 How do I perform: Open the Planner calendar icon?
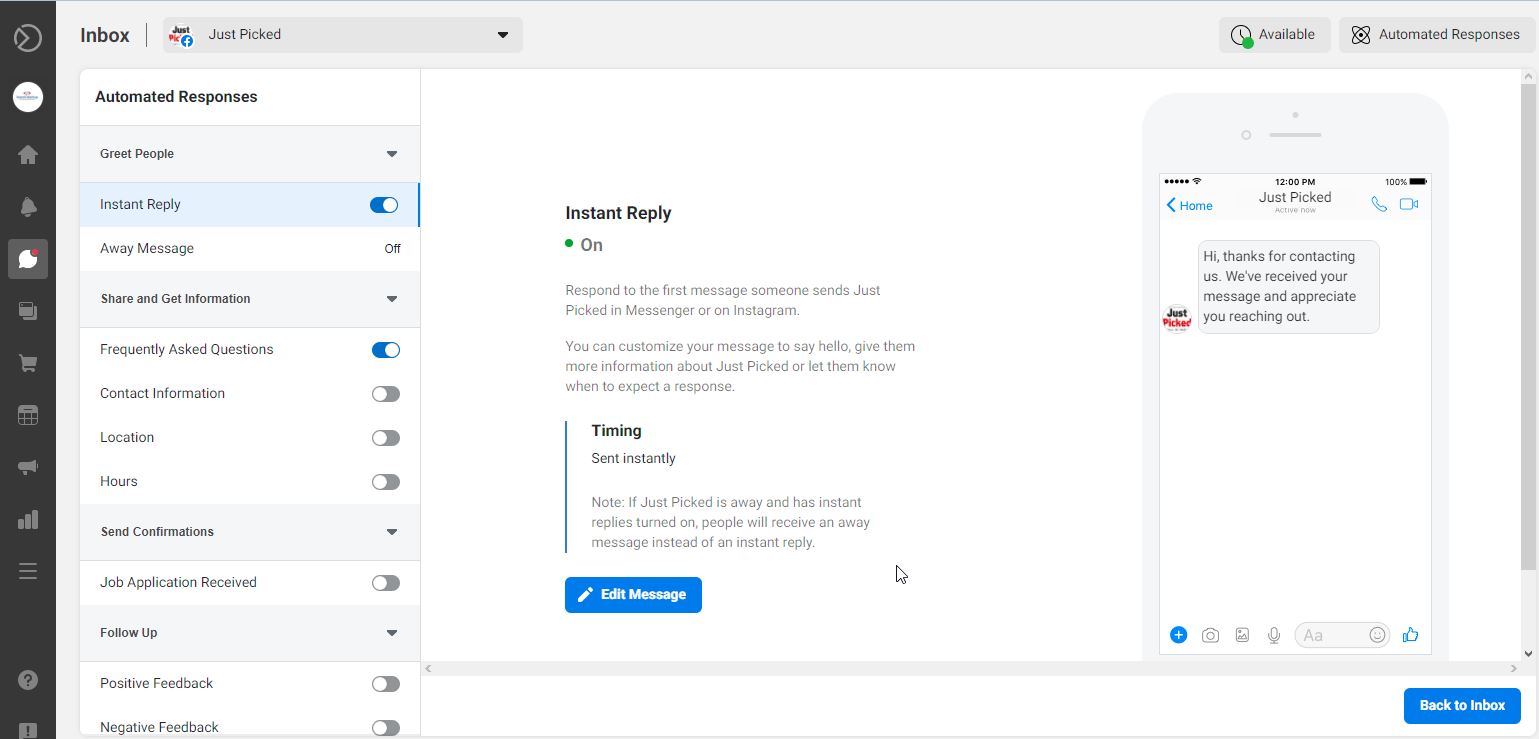pyautogui.click(x=27, y=414)
